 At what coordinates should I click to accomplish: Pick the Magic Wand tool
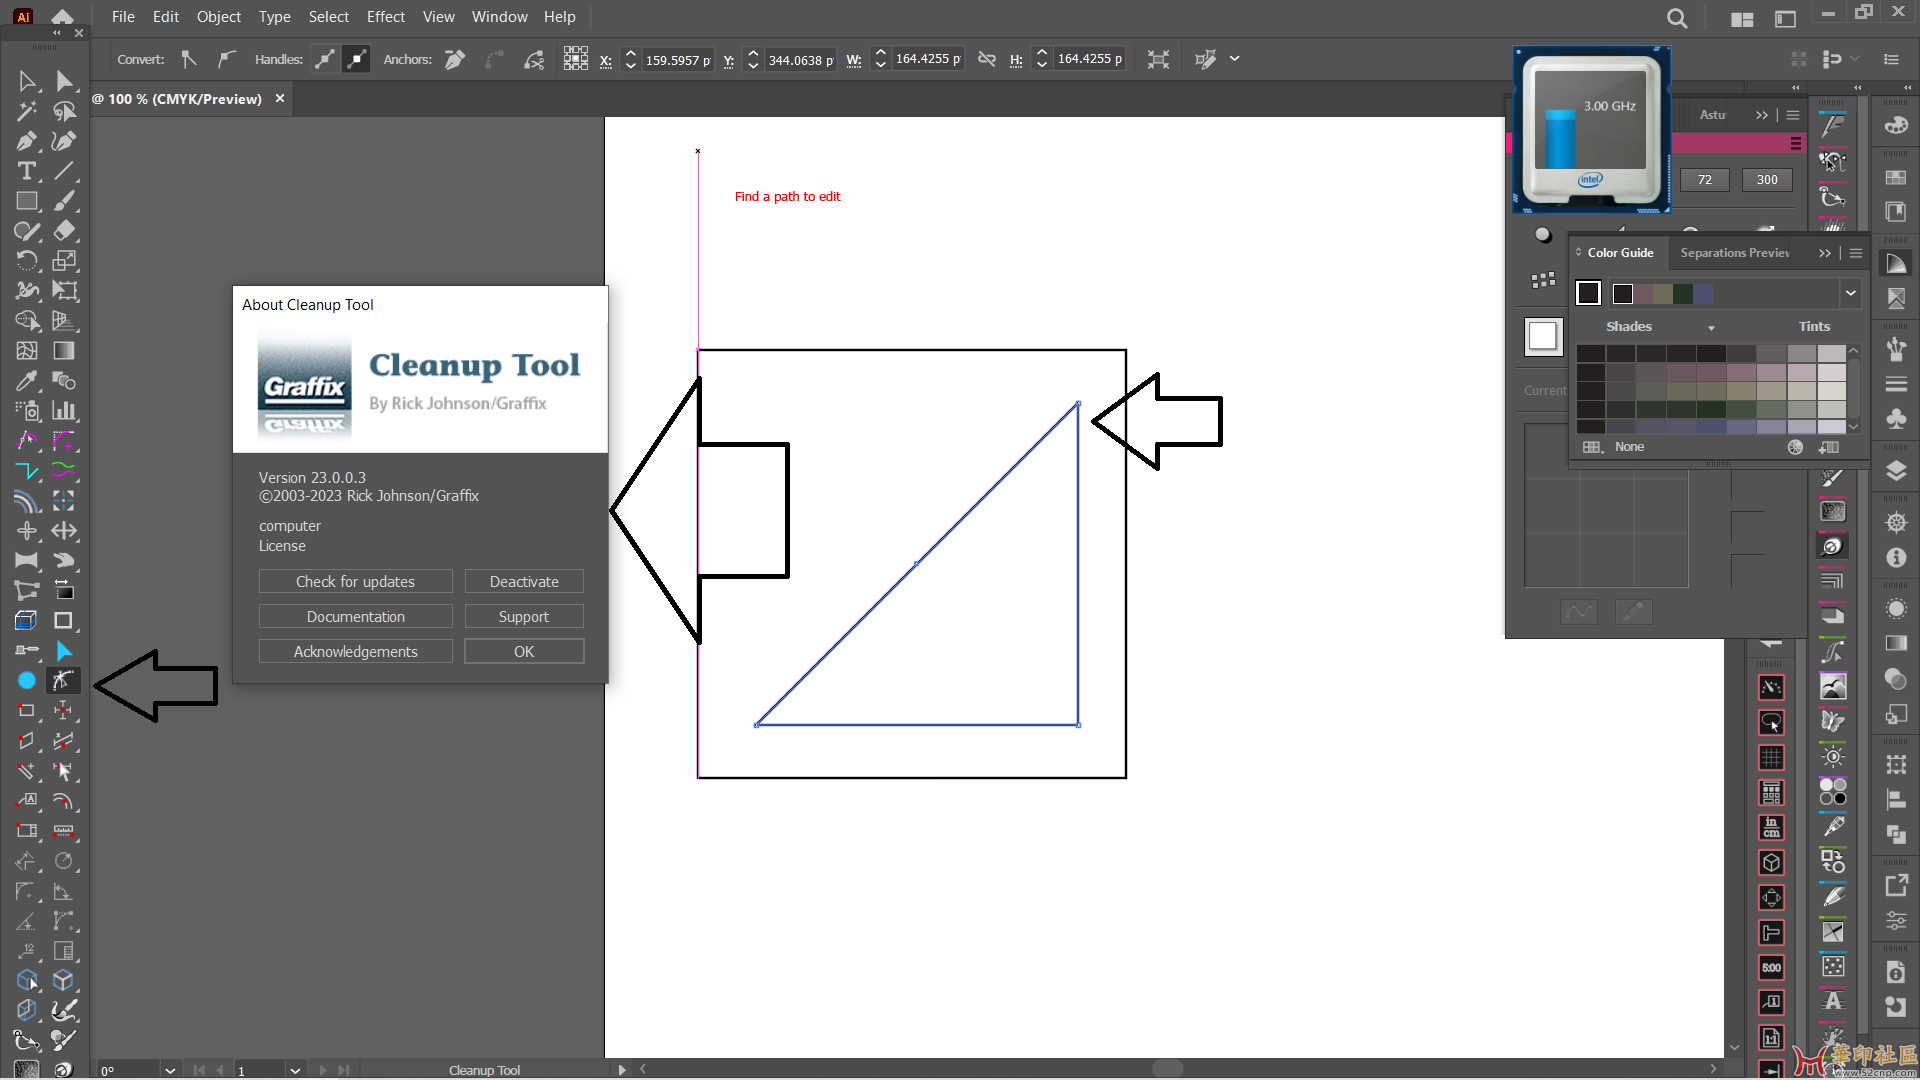tap(27, 111)
